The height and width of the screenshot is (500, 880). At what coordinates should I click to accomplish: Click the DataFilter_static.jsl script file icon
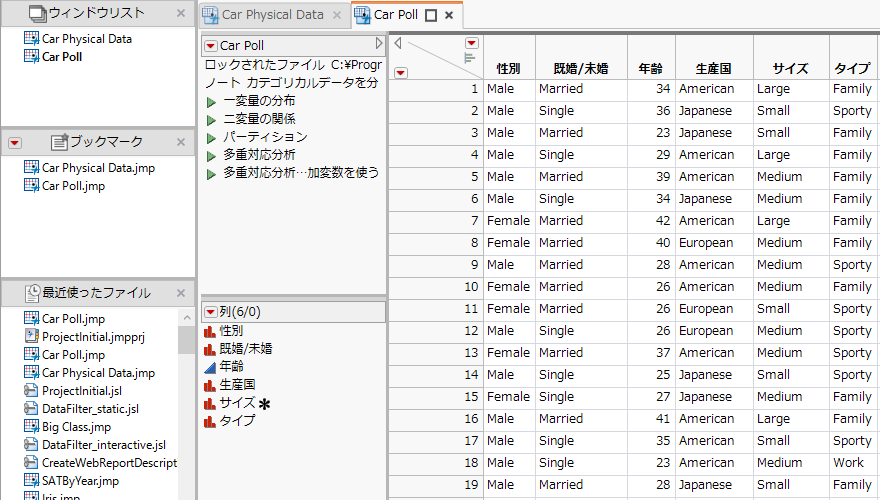32,409
